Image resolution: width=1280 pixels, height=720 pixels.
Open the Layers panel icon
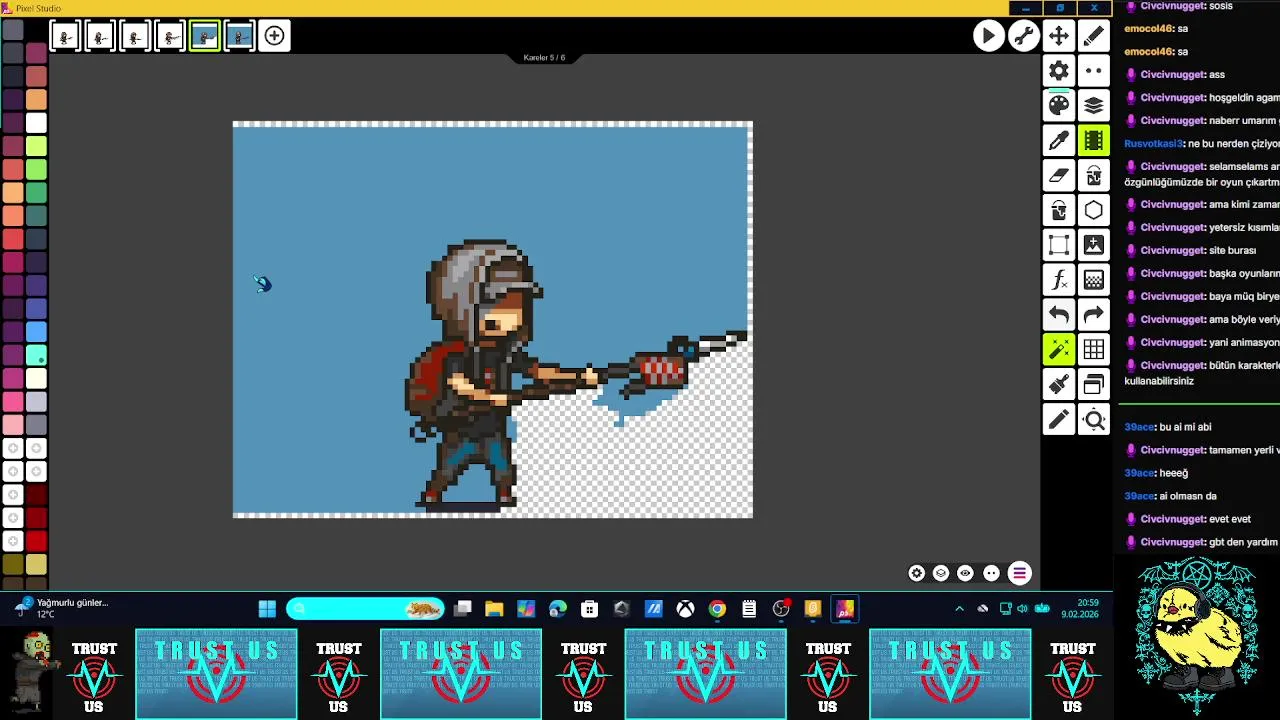(x=1094, y=105)
